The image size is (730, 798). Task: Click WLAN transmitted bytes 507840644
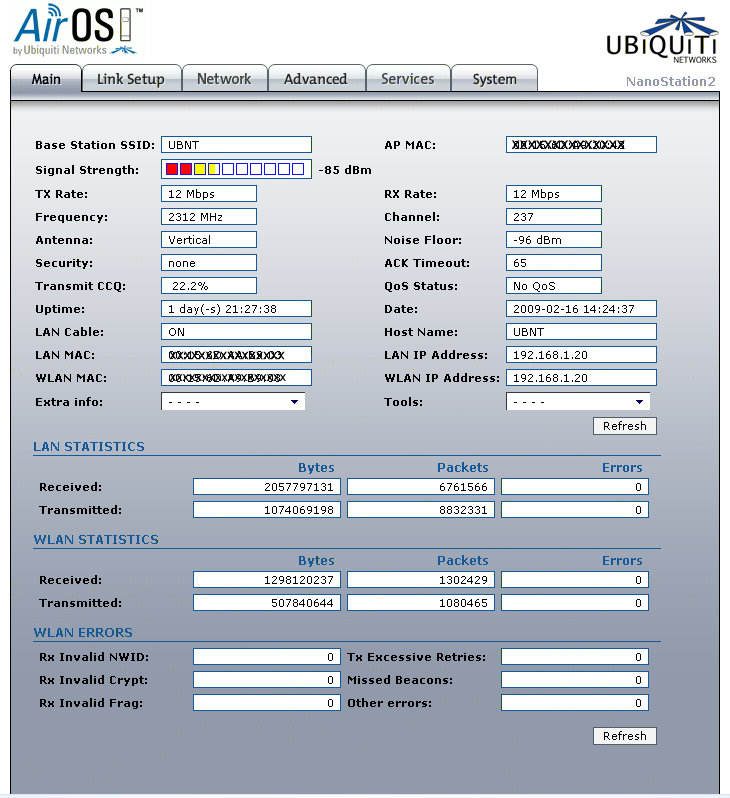coord(267,603)
